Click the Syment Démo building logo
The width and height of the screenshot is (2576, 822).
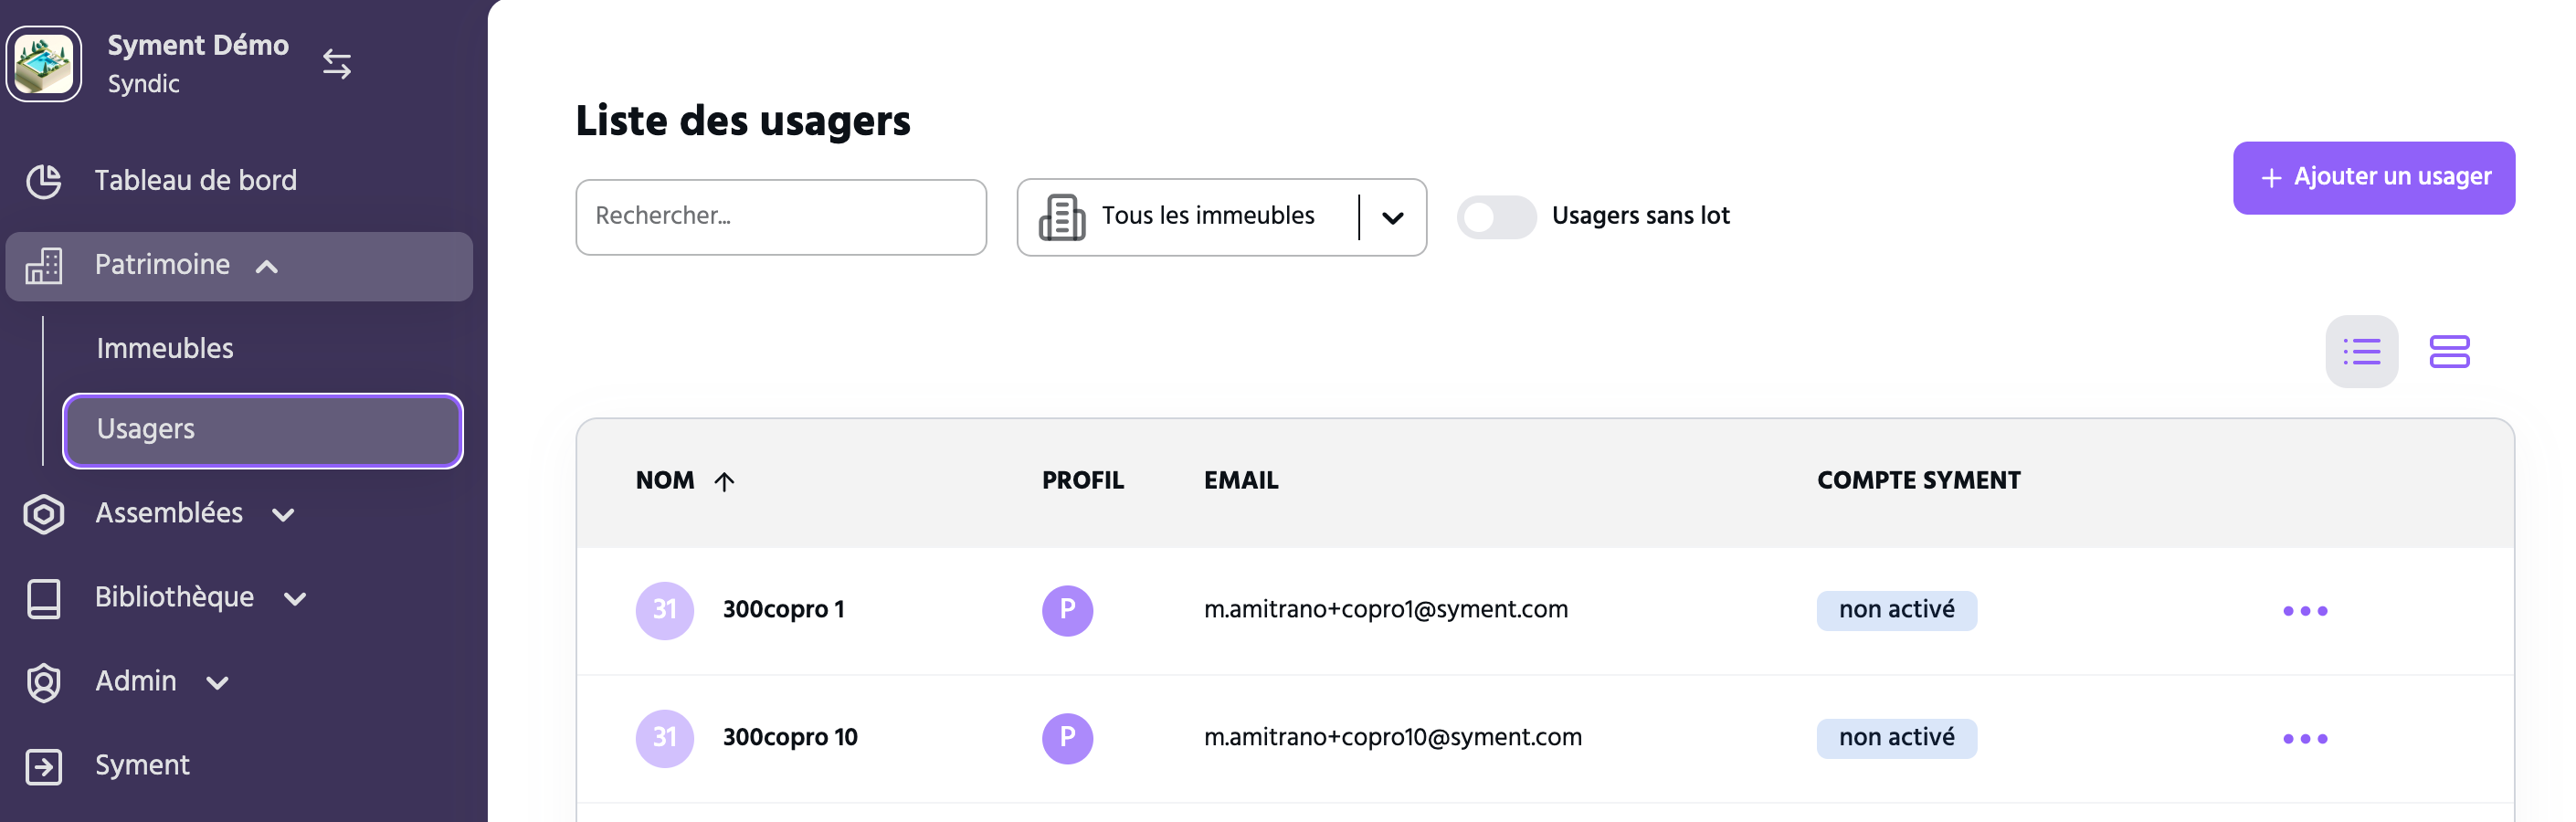point(44,64)
